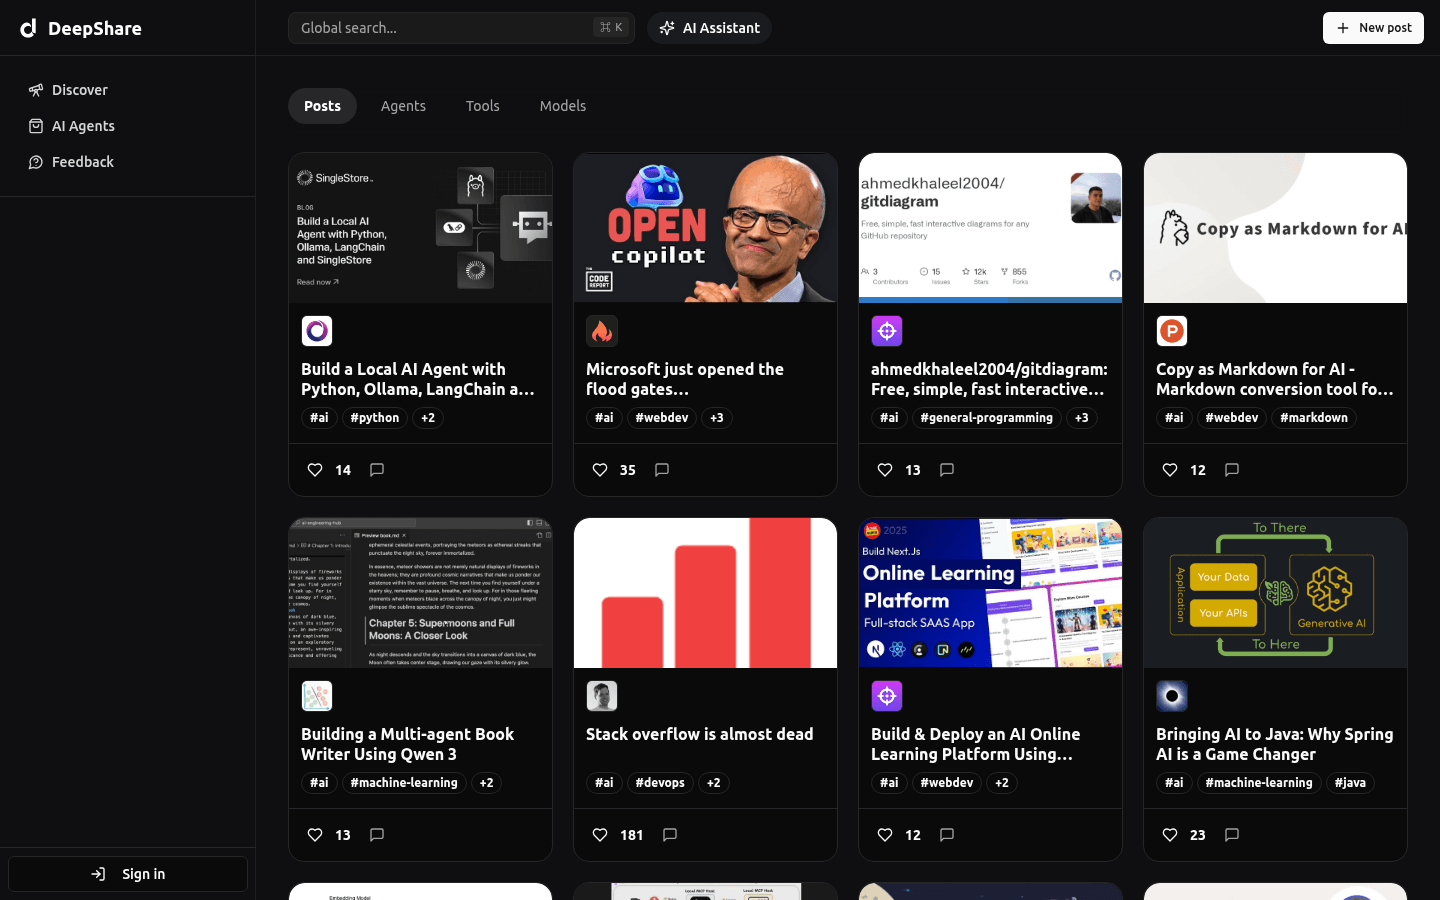This screenshot has width=1440, height=900.
Task: Open comments on Copy as Markdown post
Action: click(x=1232, y=470)
